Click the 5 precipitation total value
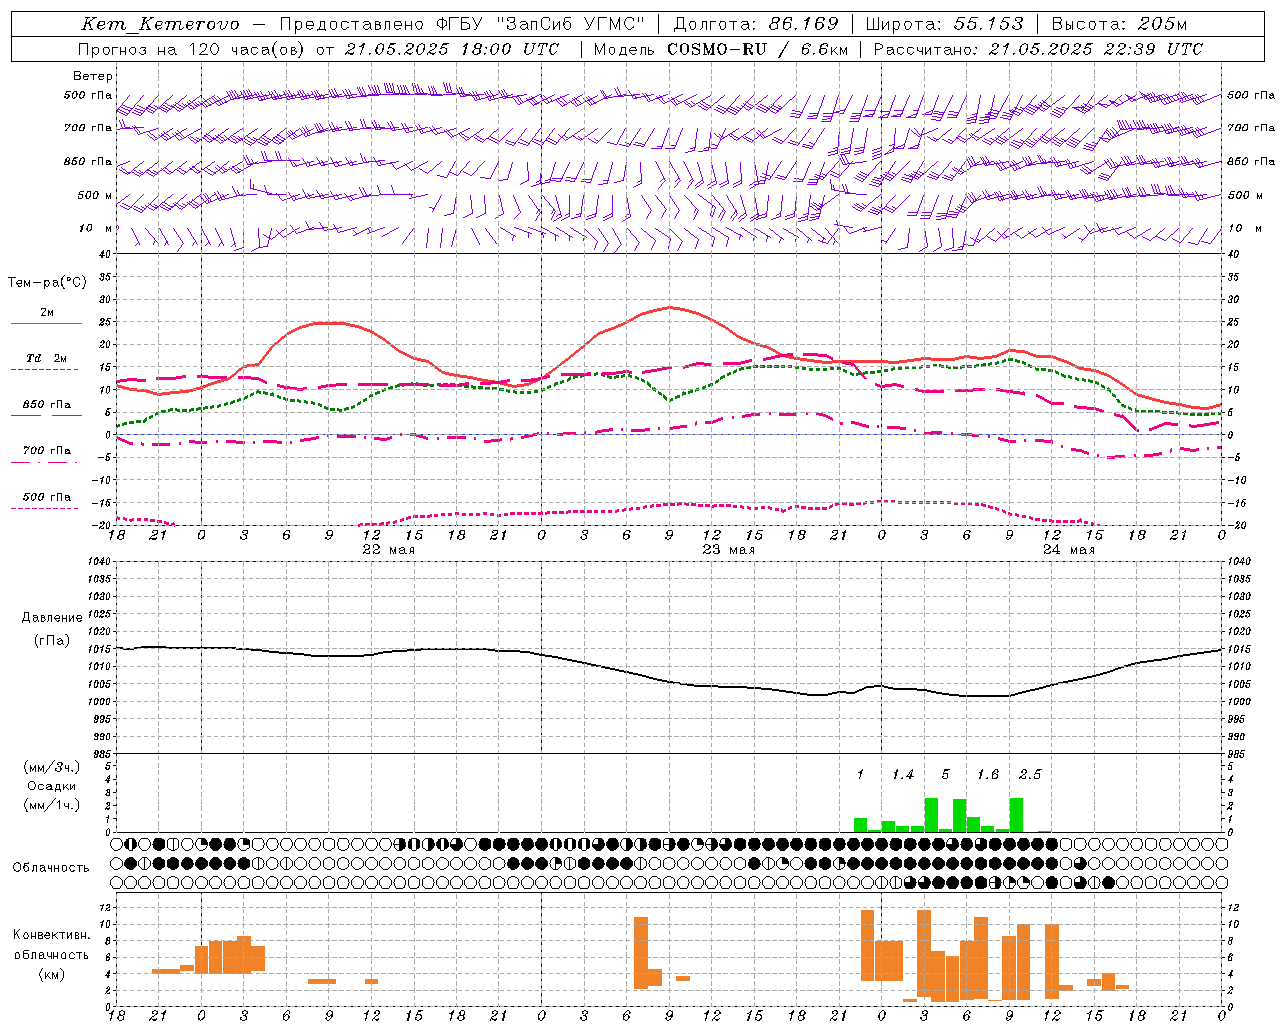This screenshot has width=1280, height=1024. 946,775
